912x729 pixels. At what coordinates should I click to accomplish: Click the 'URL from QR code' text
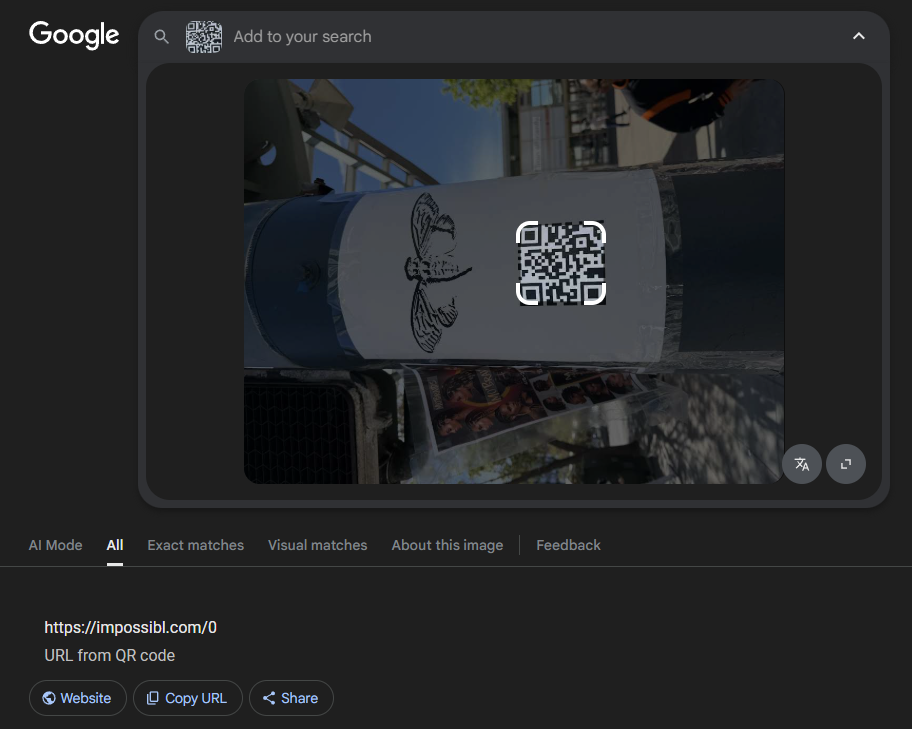coord(109,655)
